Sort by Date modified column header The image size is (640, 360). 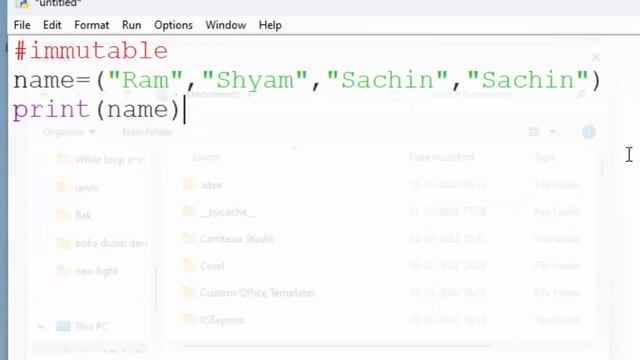442,157
